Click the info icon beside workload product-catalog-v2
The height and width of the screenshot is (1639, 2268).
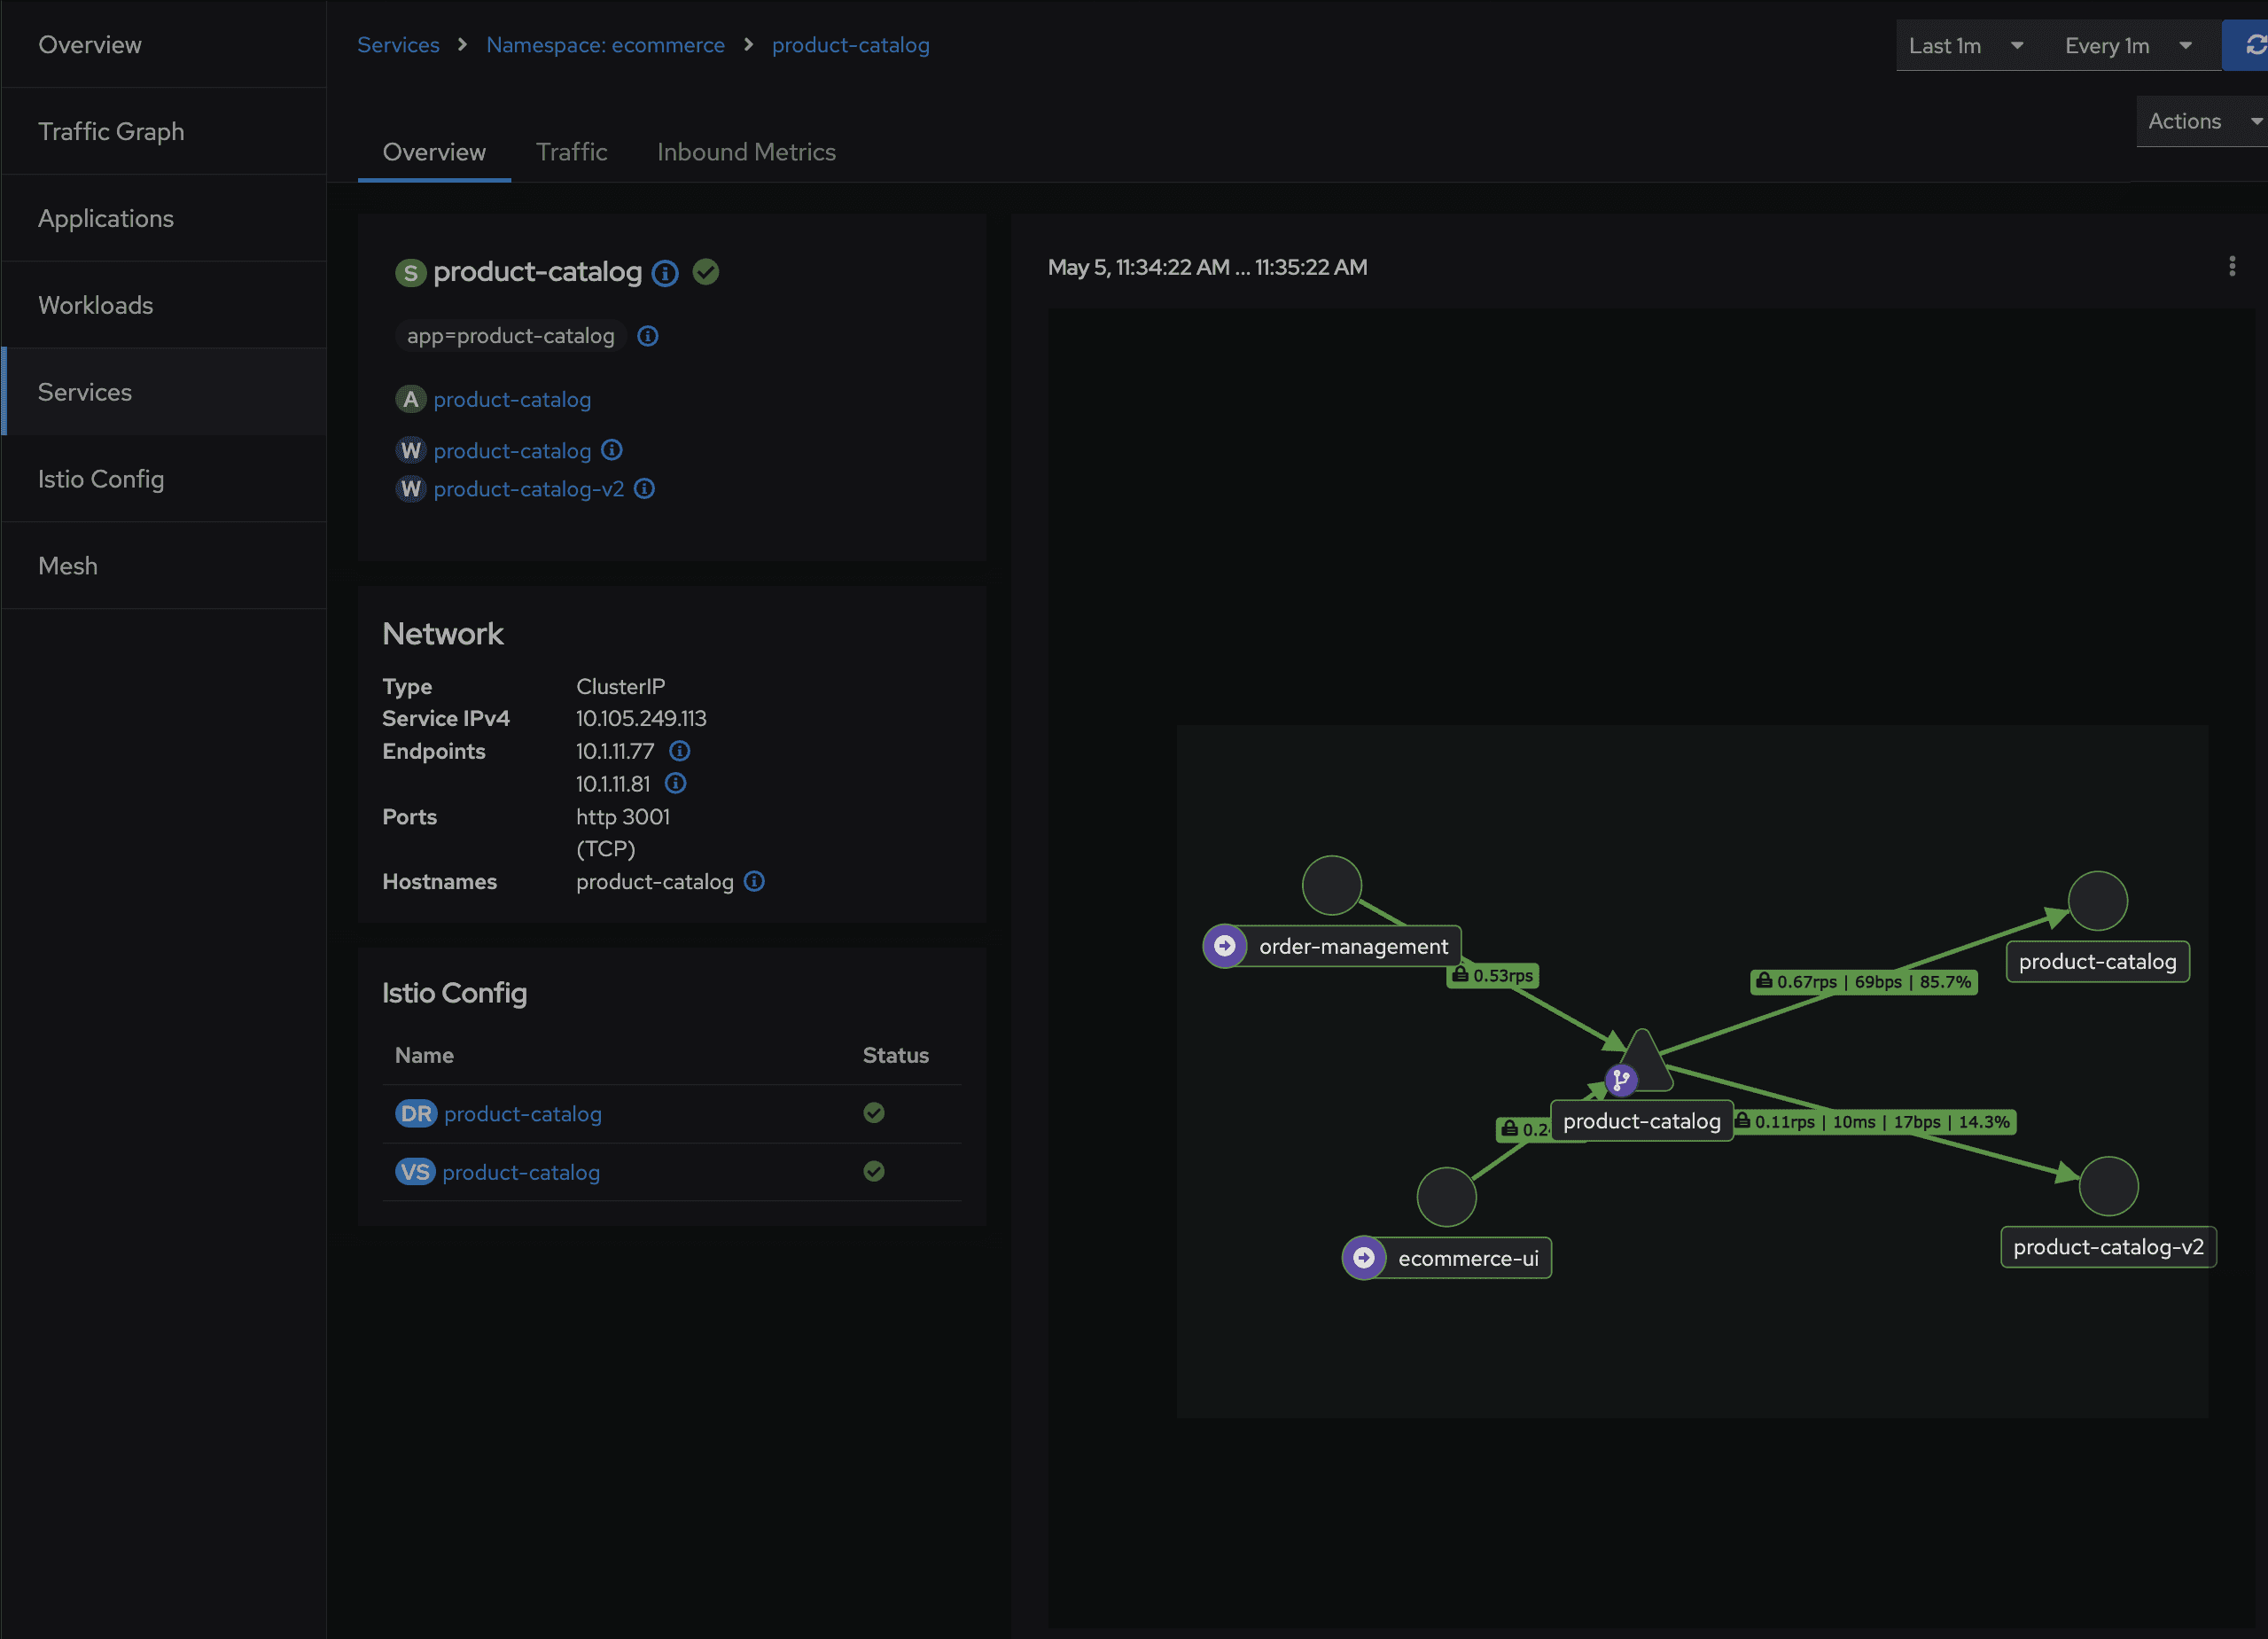645,489
